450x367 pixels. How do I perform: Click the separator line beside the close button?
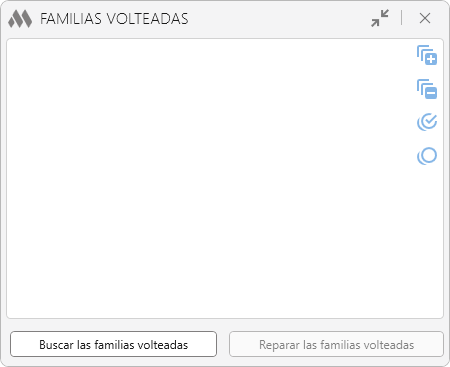pyautogui.click(x=402, y=18)
